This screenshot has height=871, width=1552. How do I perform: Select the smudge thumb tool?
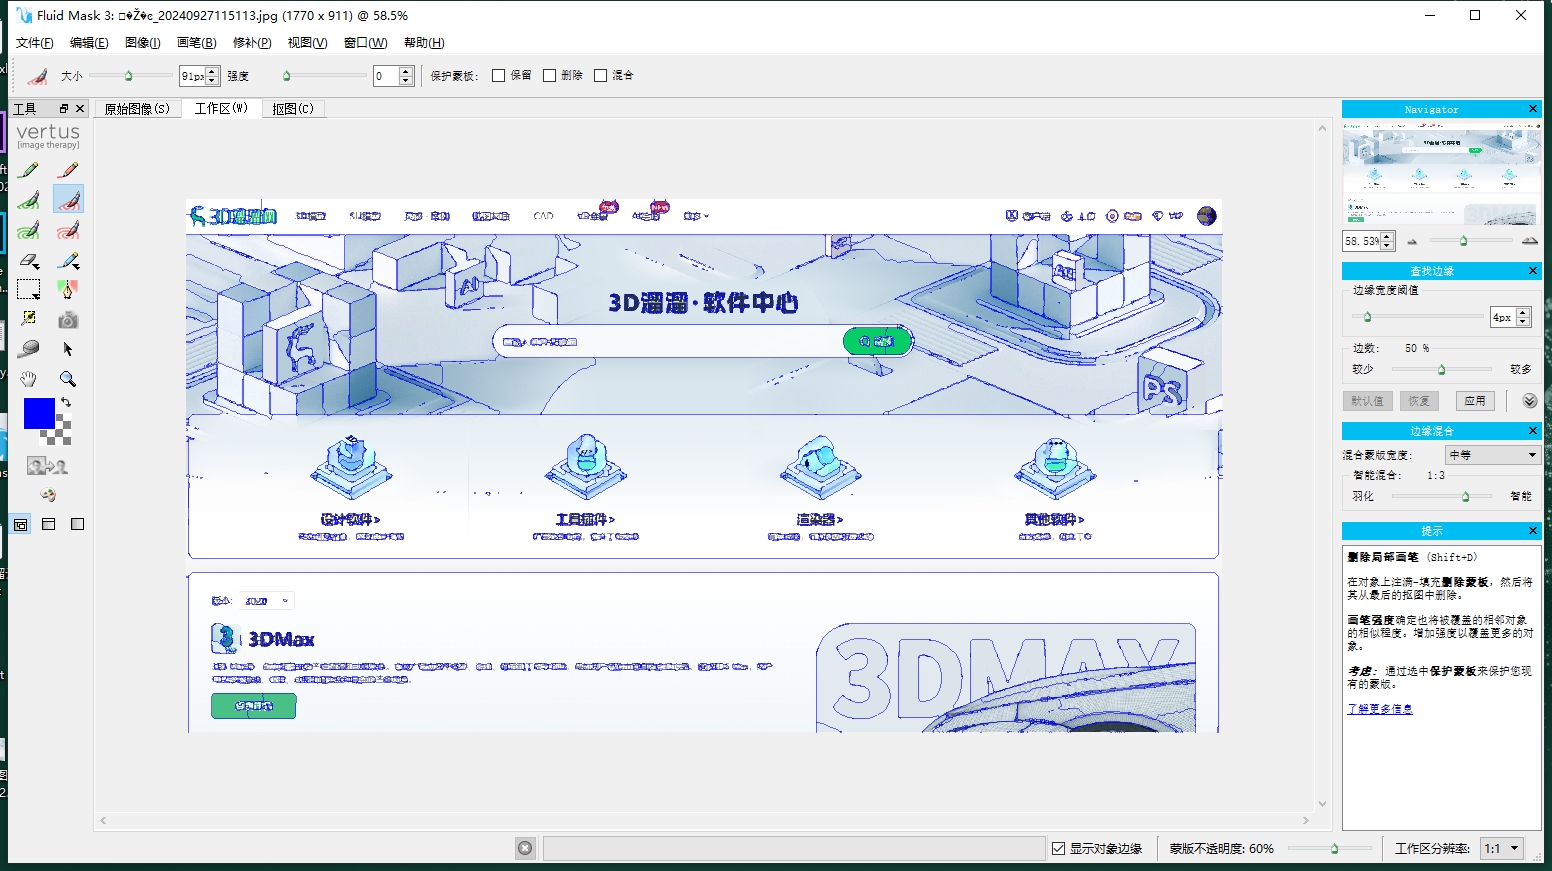pyautogui.click(x=29, y=349)
